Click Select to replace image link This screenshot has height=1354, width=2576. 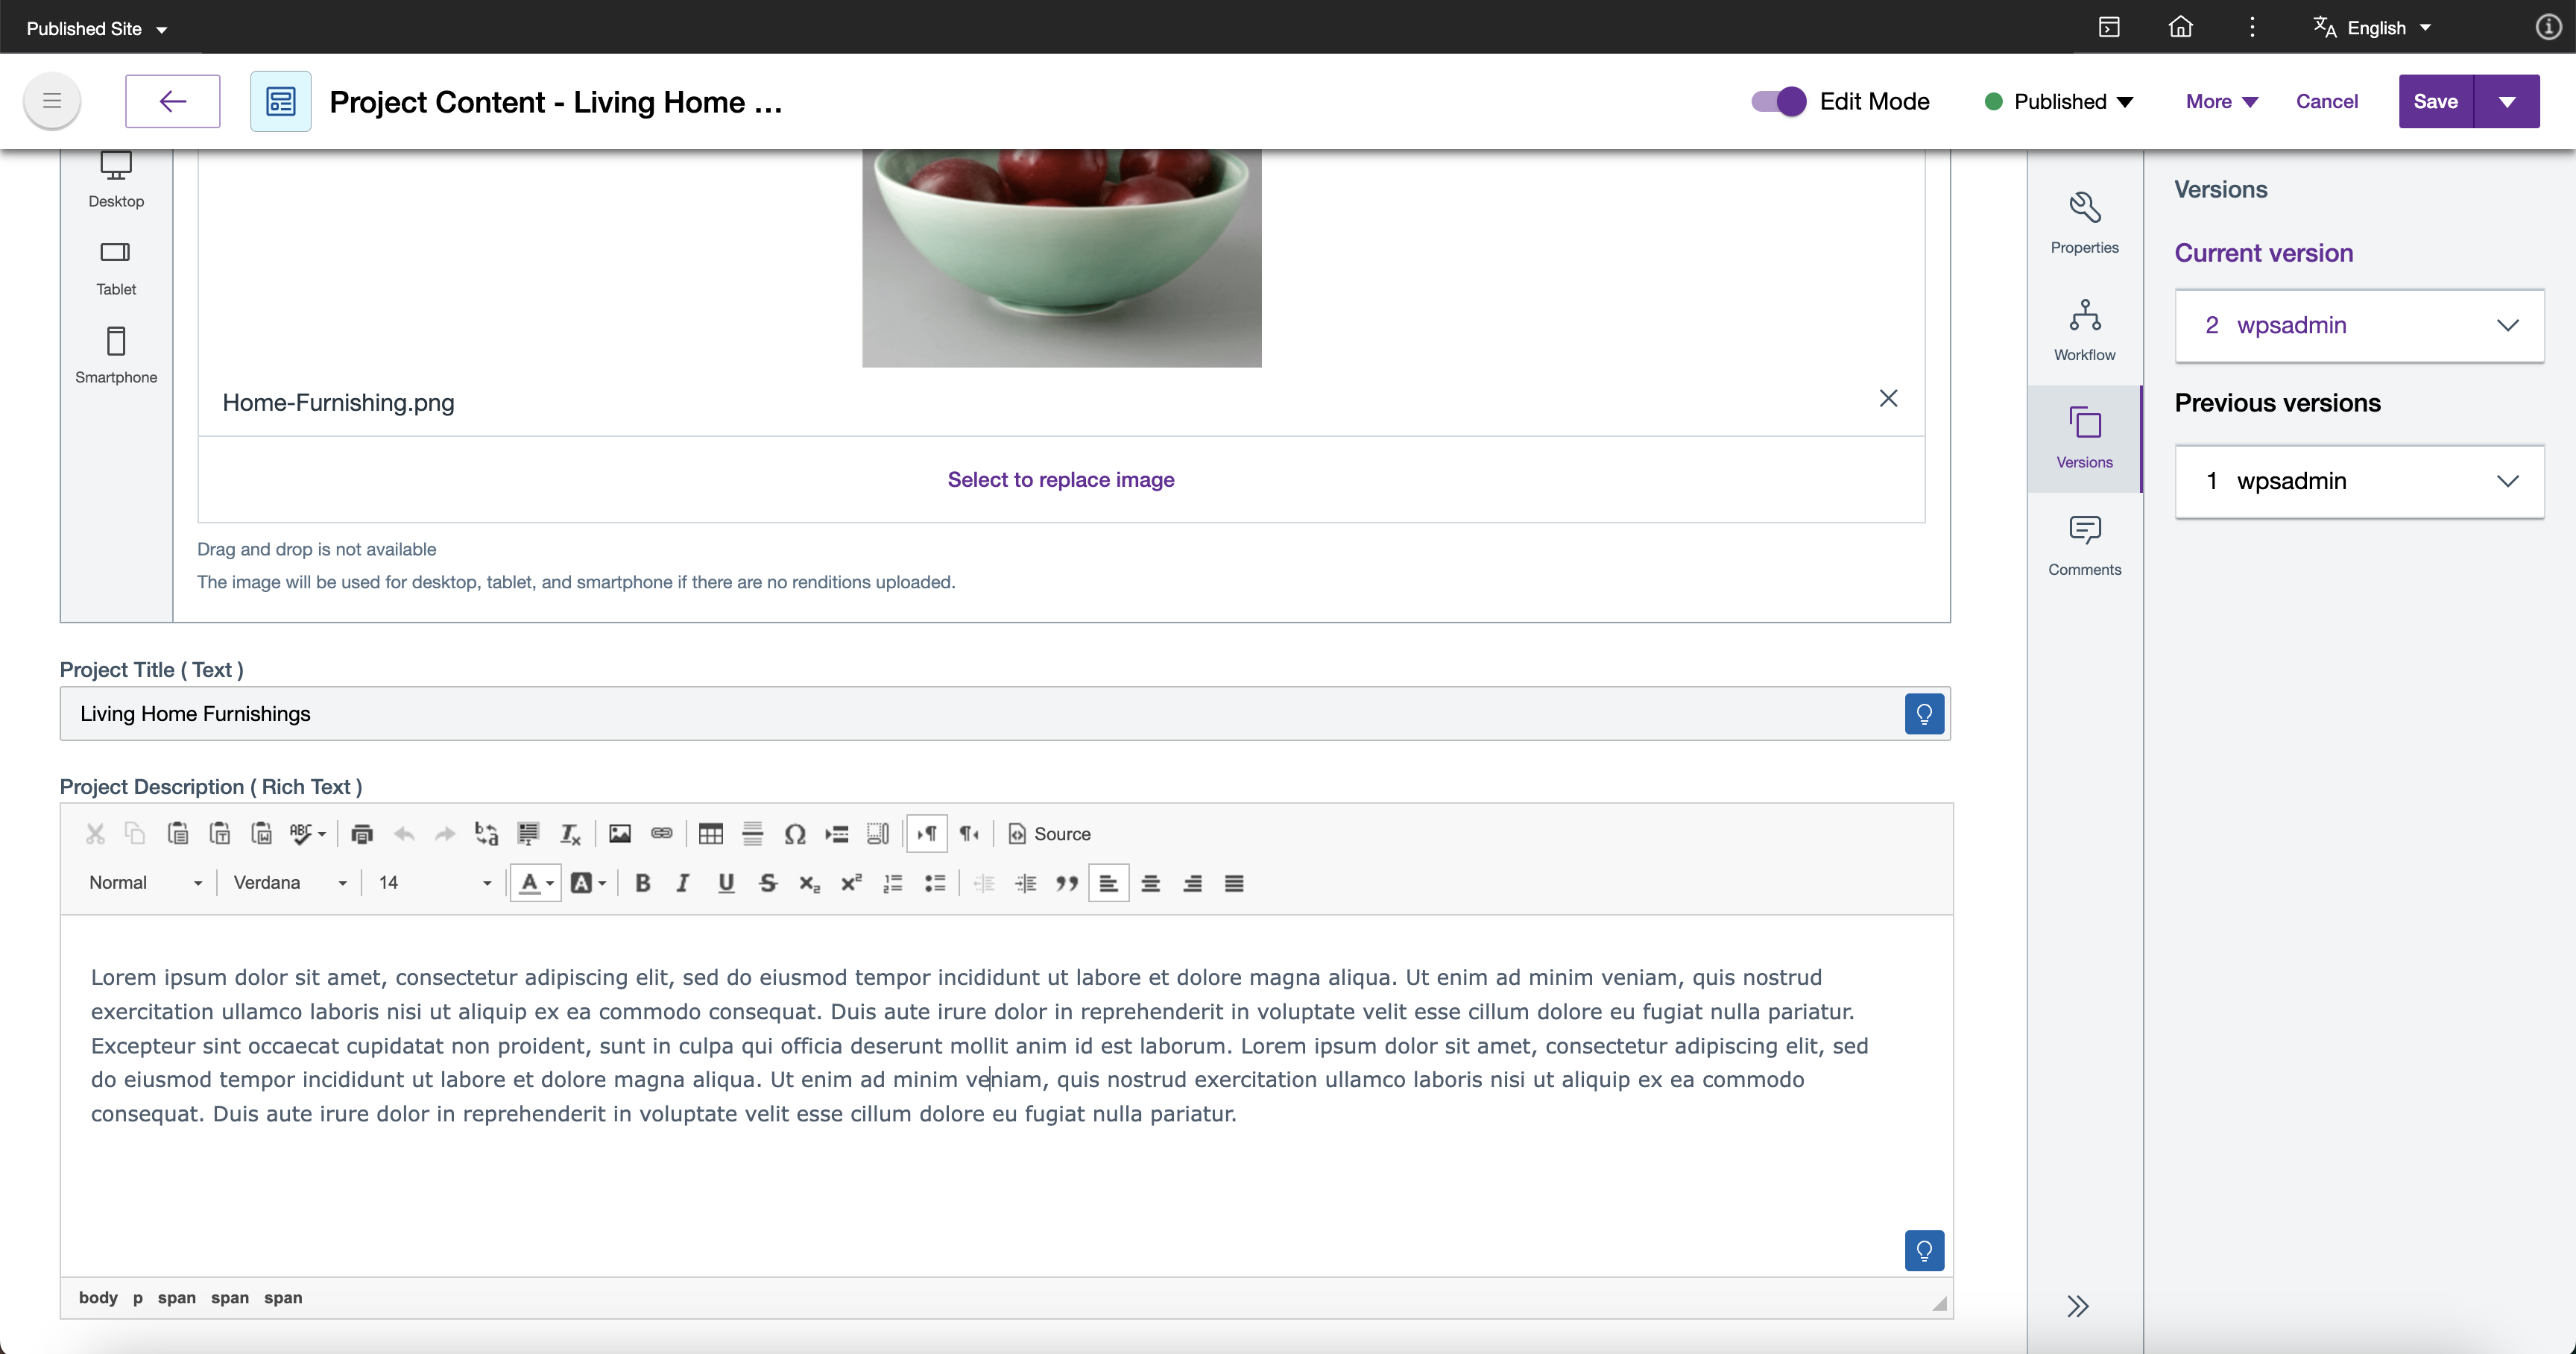(x=1060, y=479)
